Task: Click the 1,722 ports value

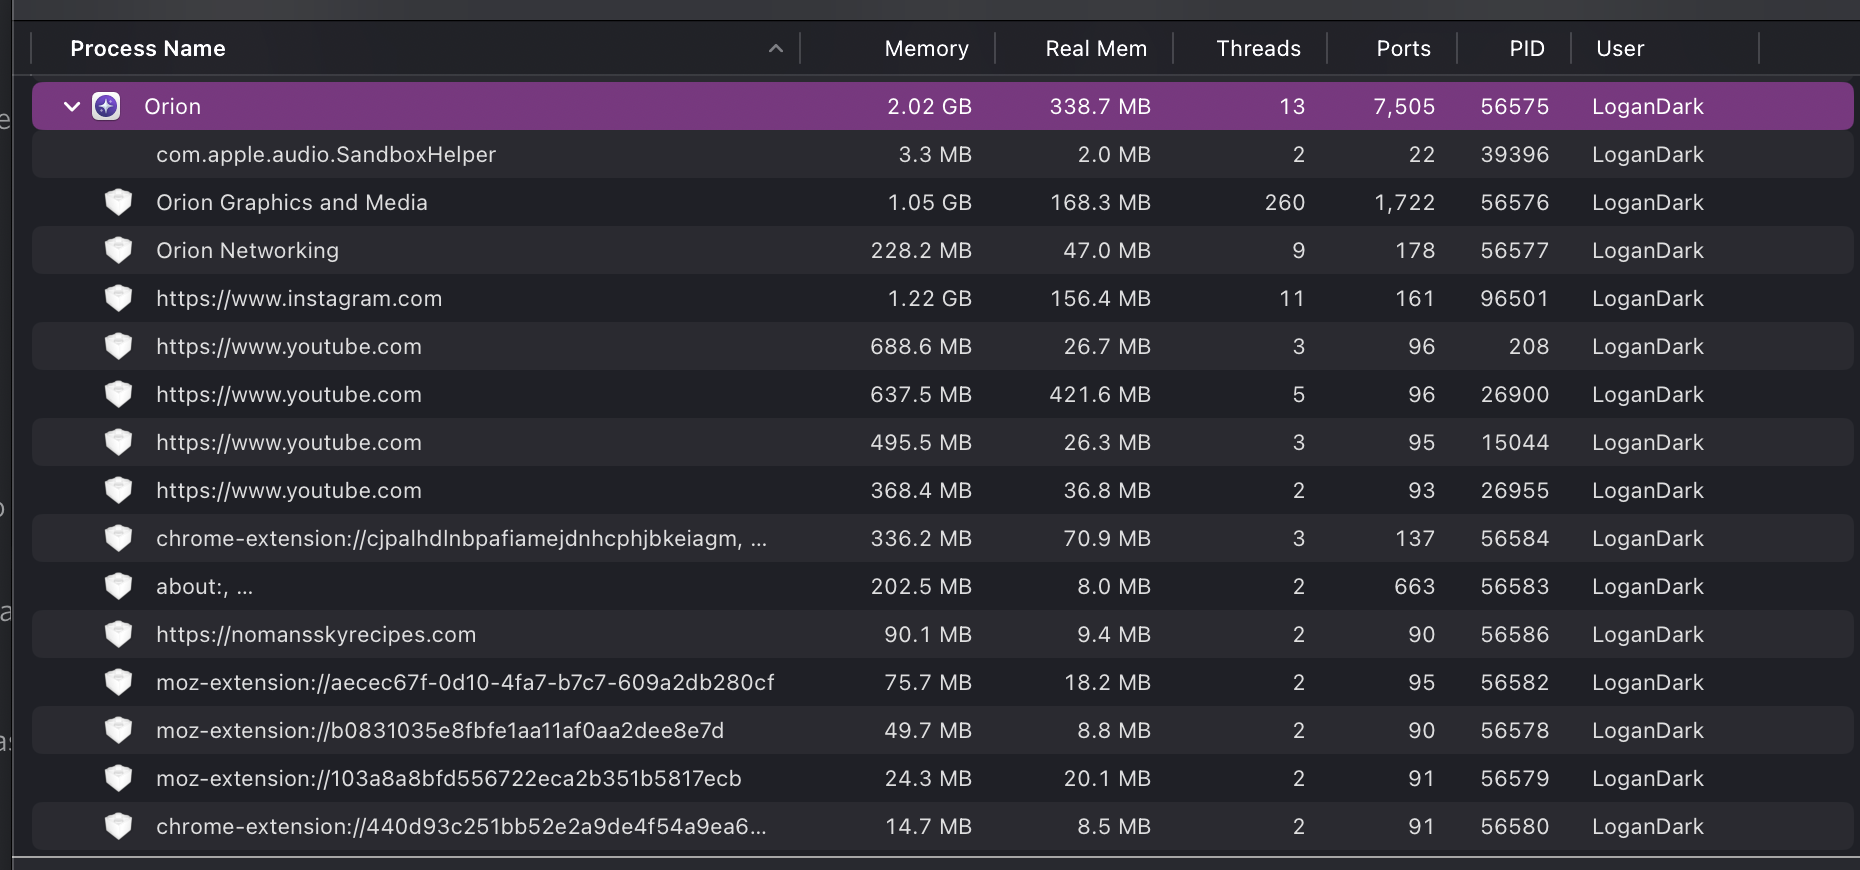Action: [1404, 202]
